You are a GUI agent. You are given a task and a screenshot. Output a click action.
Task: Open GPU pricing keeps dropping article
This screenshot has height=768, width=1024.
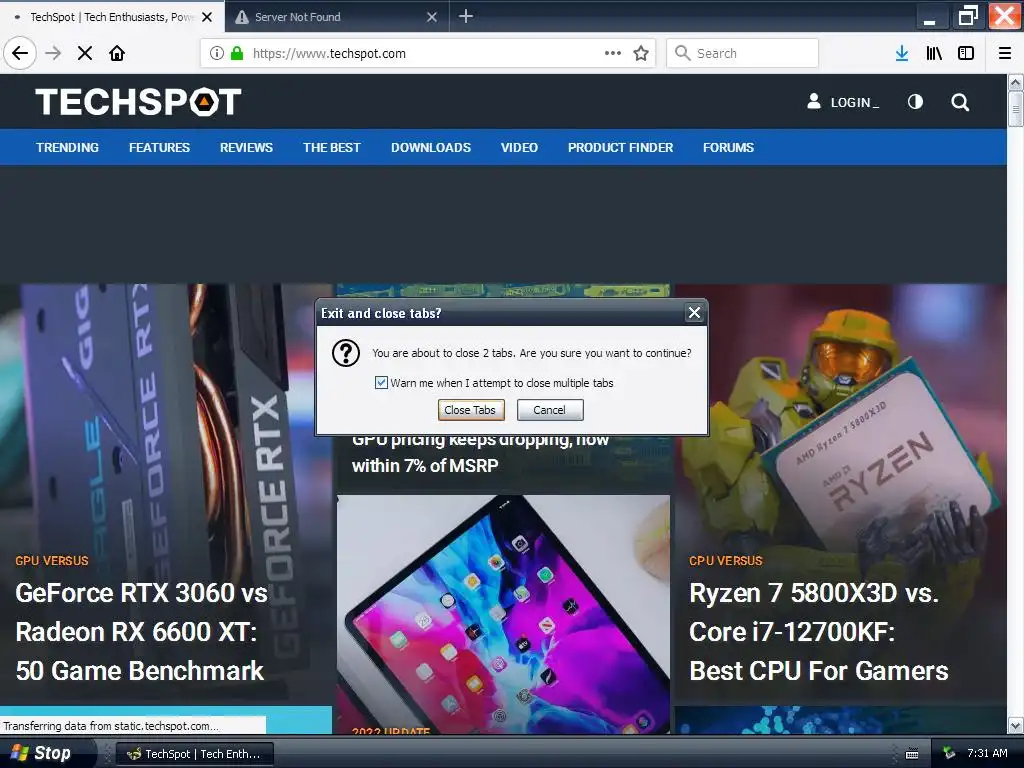pos(480,453)
